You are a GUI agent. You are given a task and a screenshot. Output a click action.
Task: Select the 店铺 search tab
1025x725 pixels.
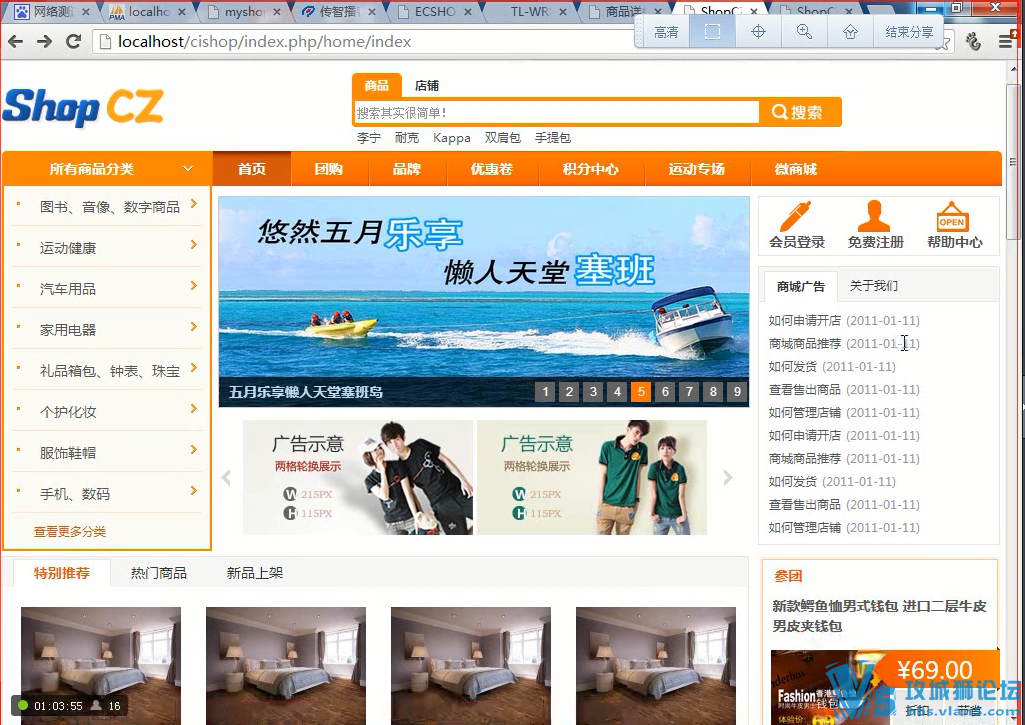click(427, 86)
